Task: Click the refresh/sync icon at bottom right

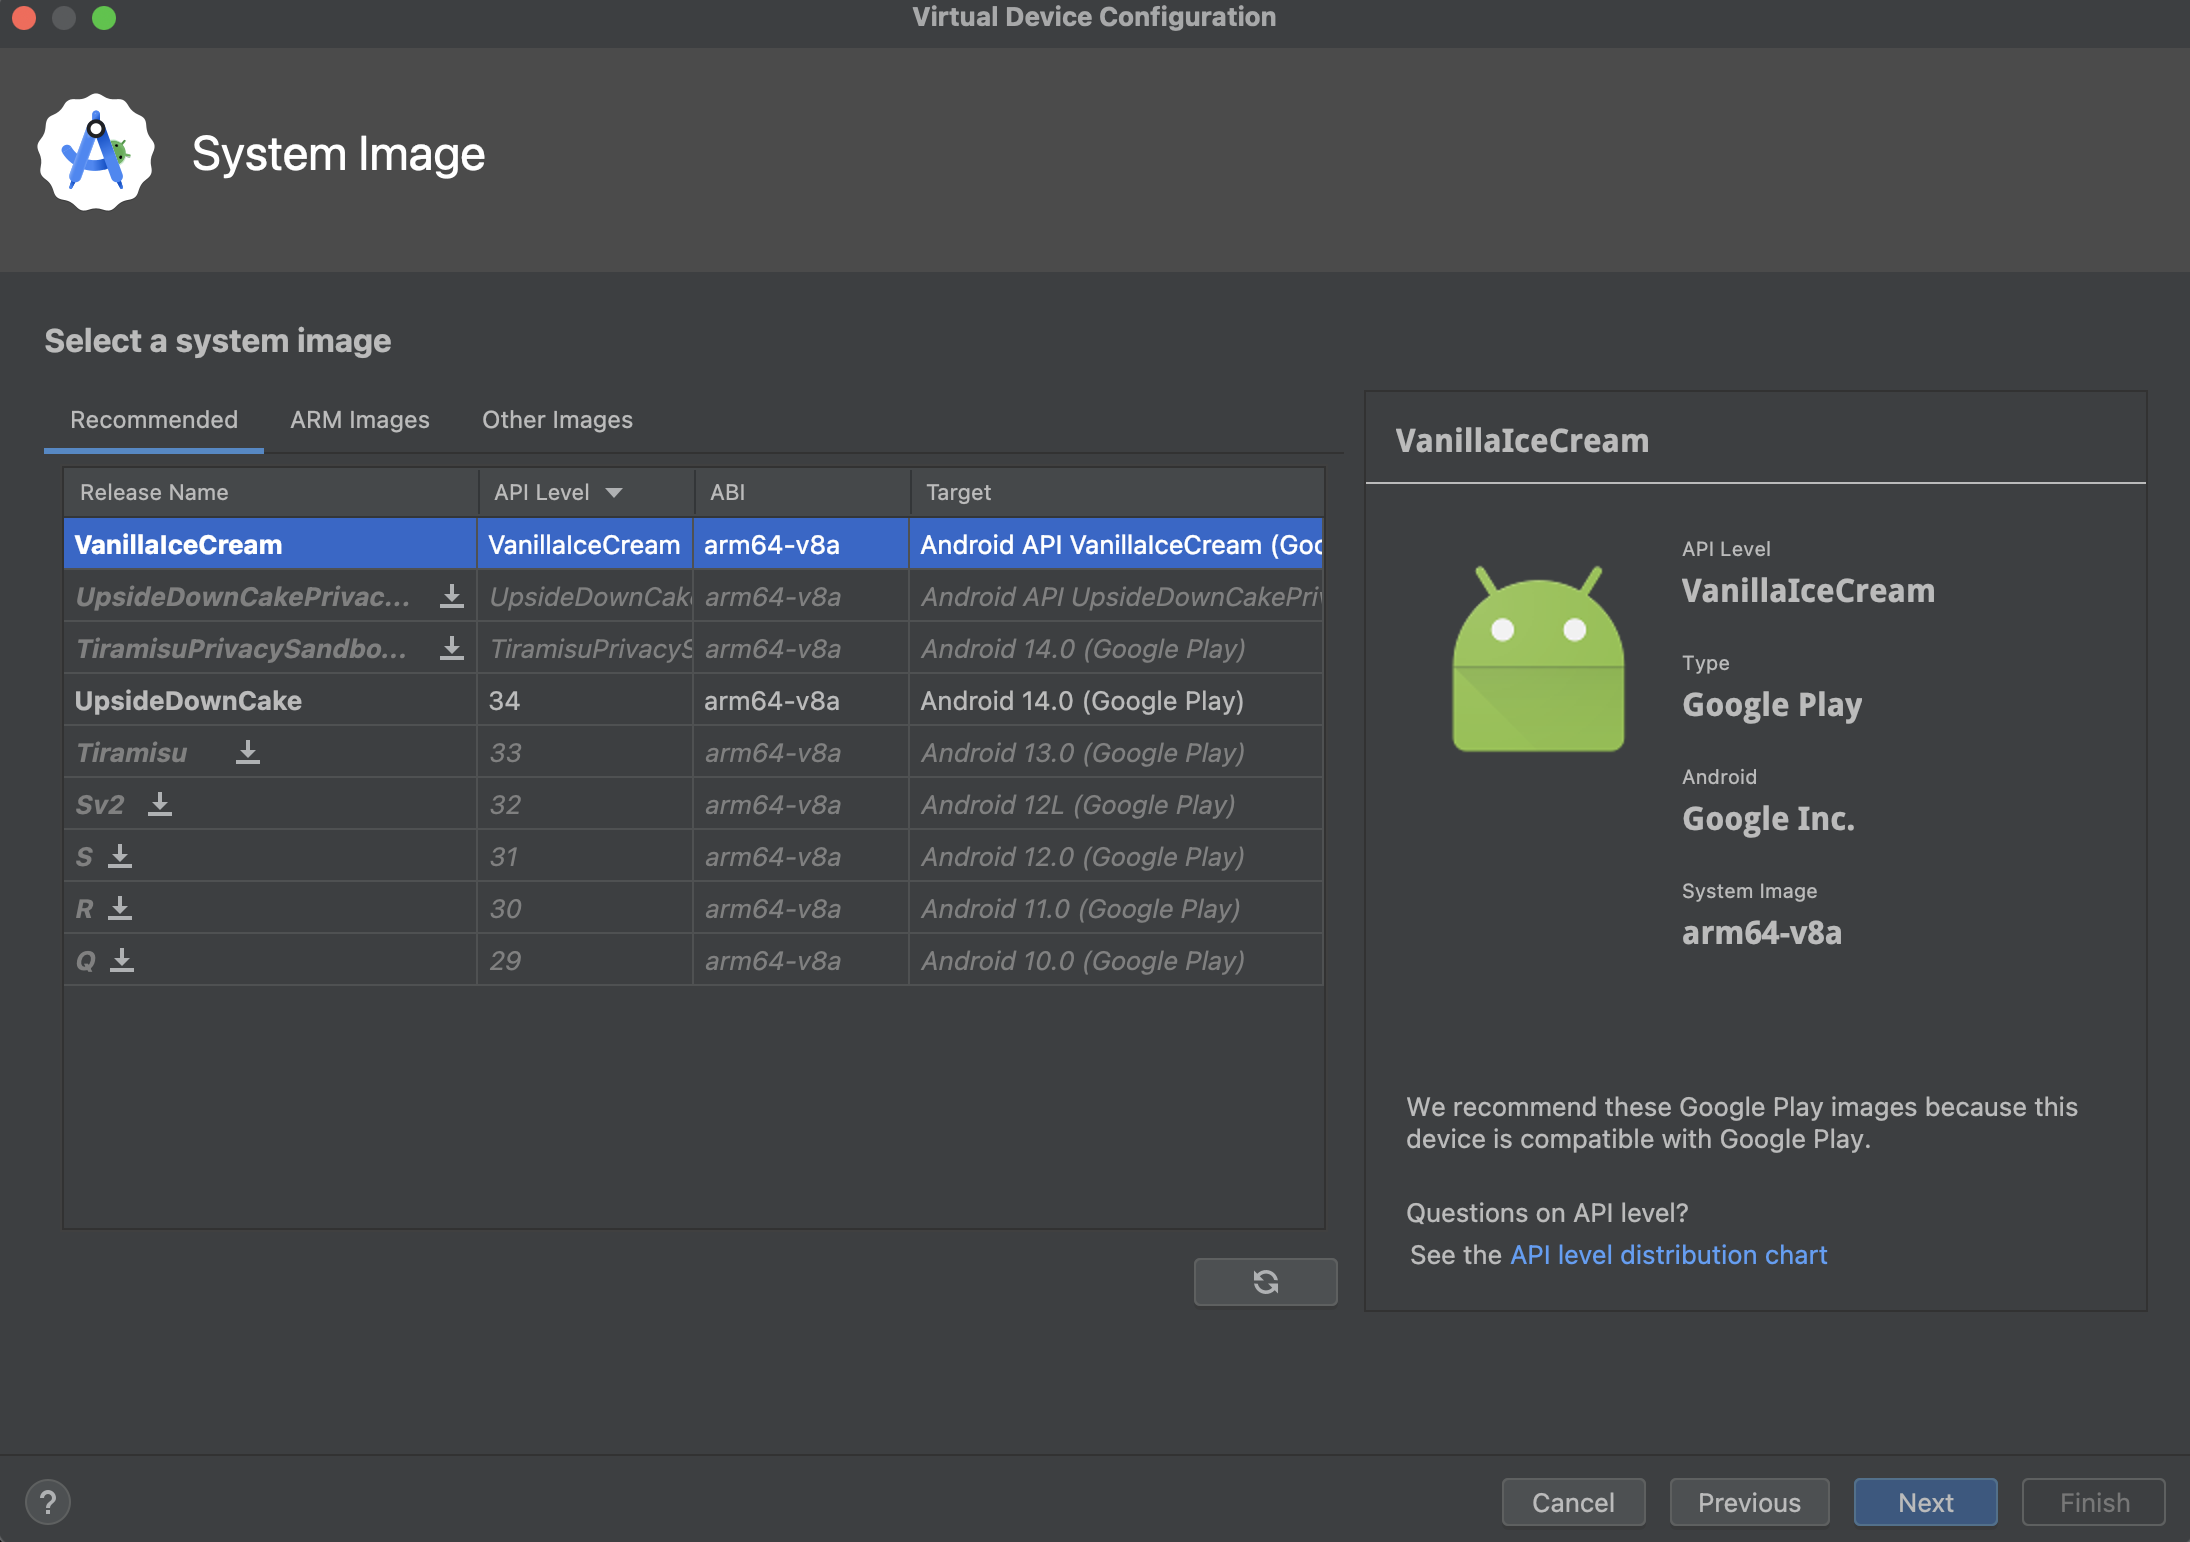Action: (1264, 1280)
